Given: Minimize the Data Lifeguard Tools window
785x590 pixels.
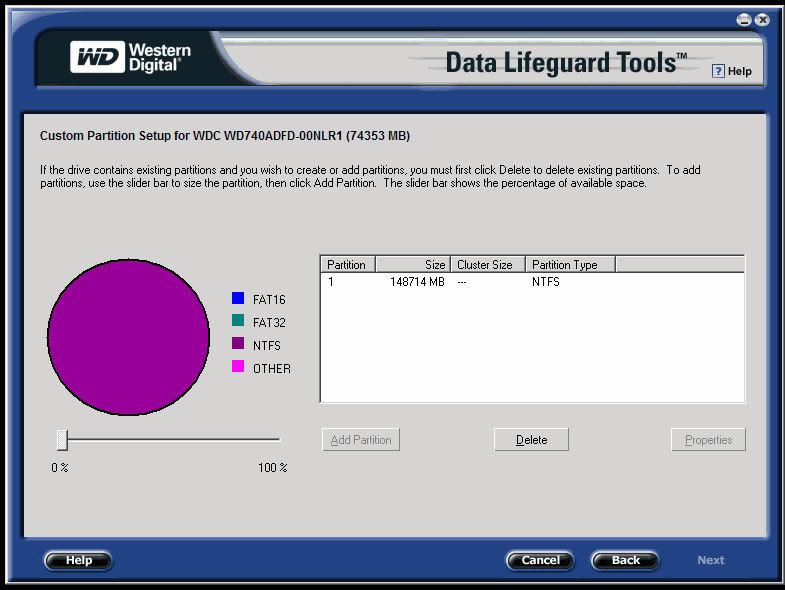Looking at the screenshot, I should (x=743, y=20).
